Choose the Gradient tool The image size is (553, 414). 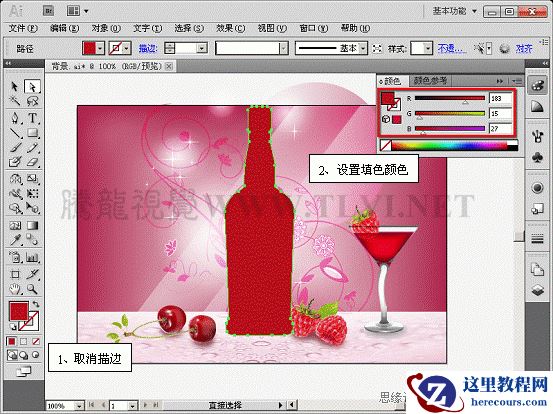point(32,225)
